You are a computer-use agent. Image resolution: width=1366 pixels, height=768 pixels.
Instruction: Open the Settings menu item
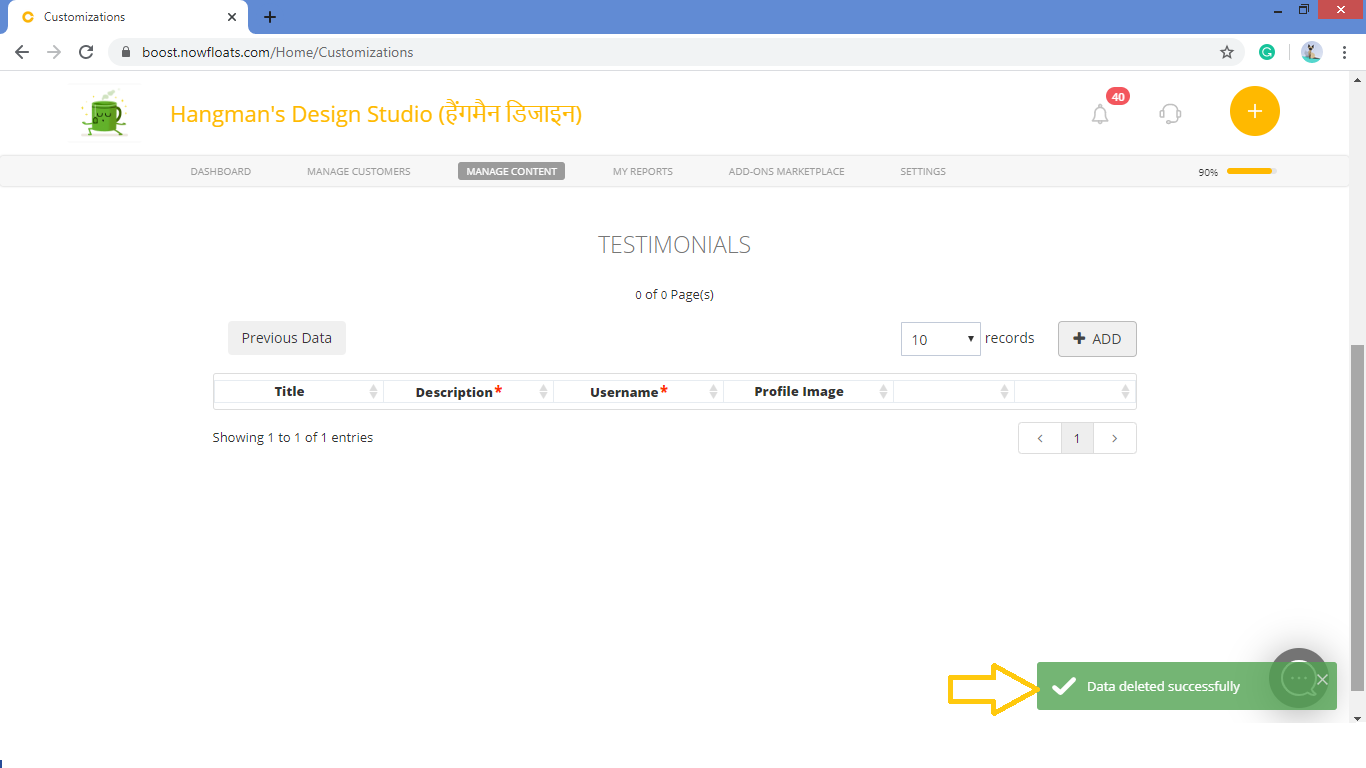tap(923, 172)
